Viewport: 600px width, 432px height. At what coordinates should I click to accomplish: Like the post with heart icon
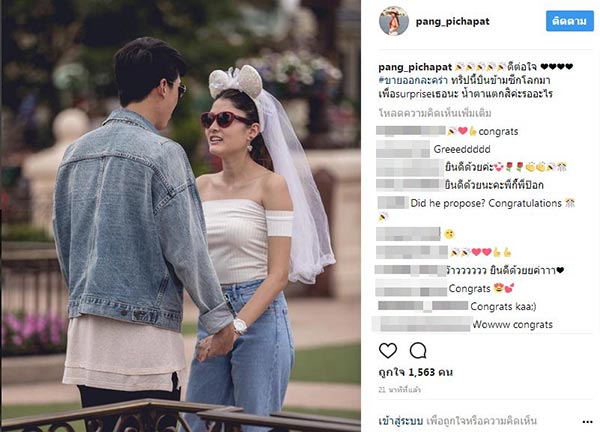tap(388, 350)
